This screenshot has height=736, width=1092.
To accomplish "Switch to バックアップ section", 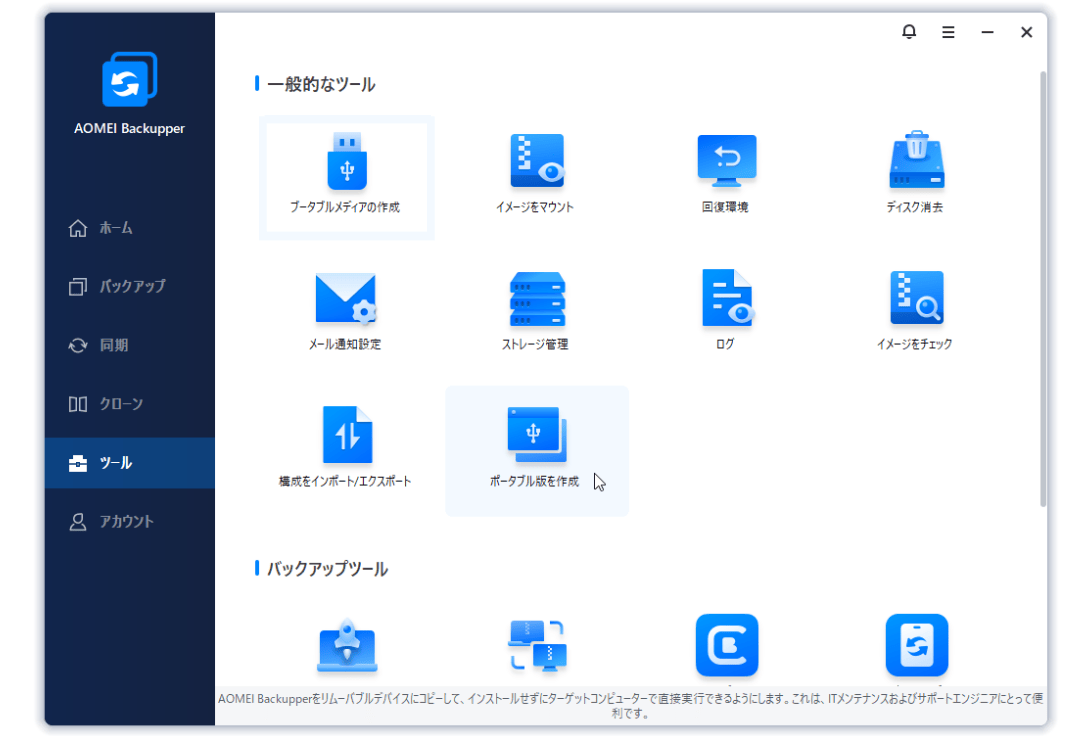I will (x=130, y=286).
